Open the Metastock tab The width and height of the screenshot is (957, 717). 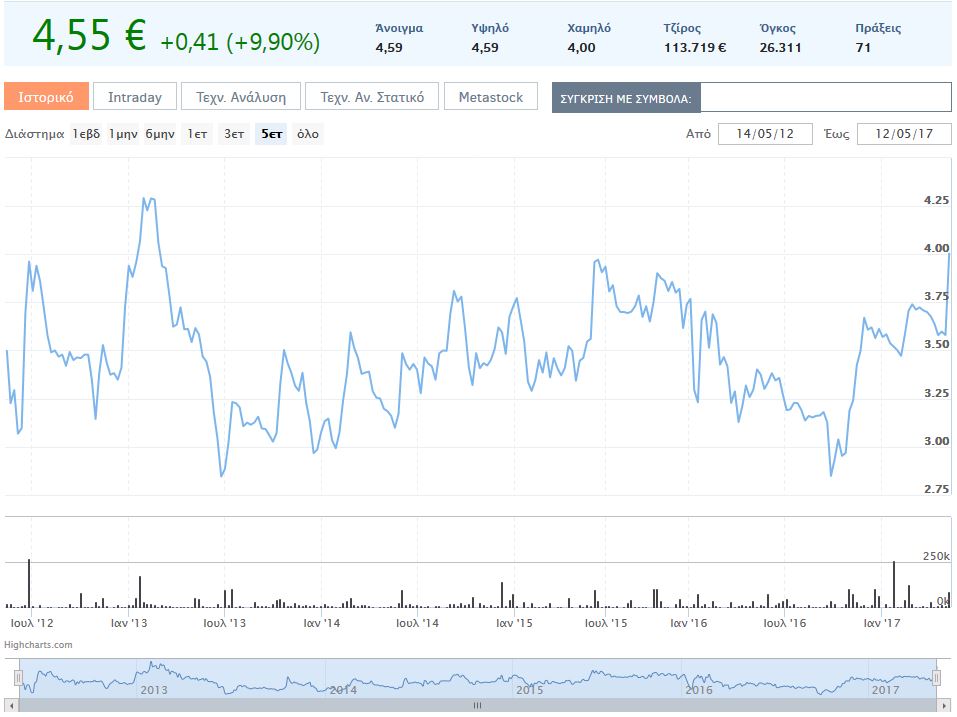491,96
